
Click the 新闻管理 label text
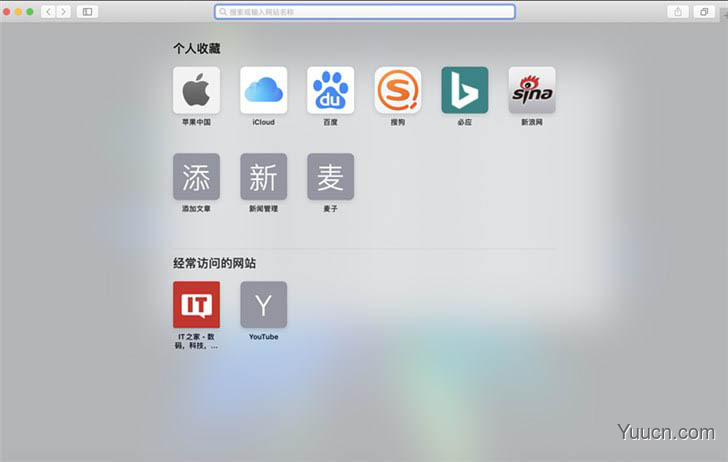pyautogui.click(x=263, y=208)
